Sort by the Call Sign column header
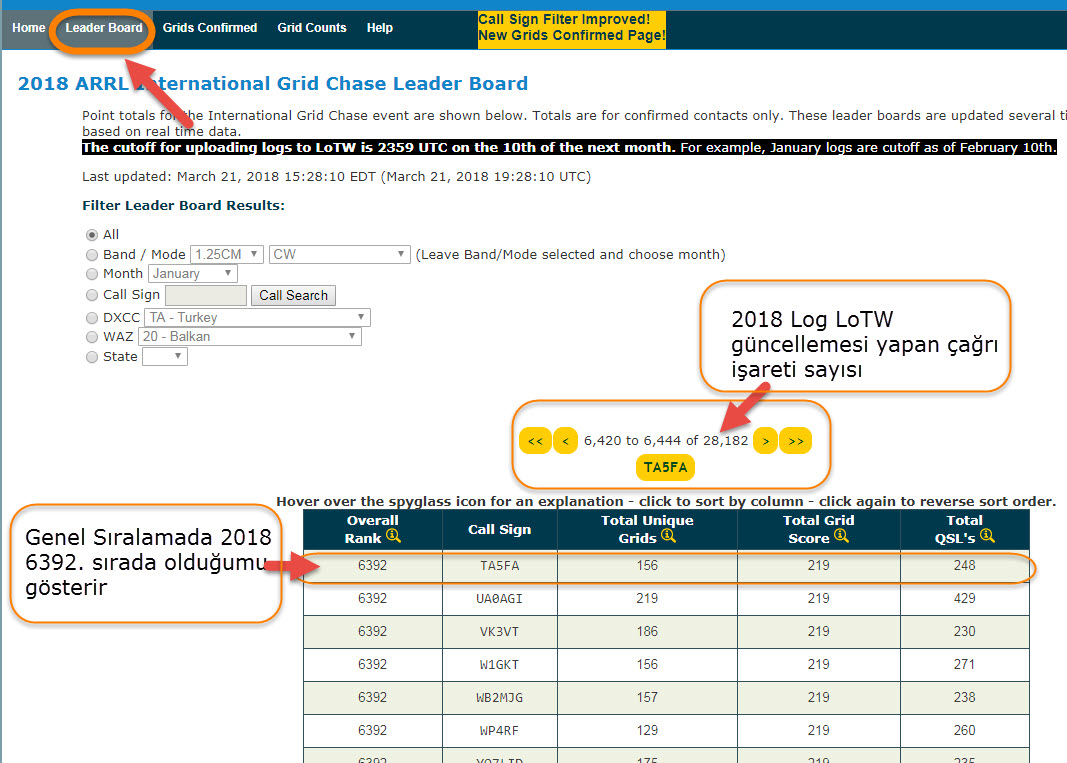This screenshot has height=763, width=1067. 499,530
